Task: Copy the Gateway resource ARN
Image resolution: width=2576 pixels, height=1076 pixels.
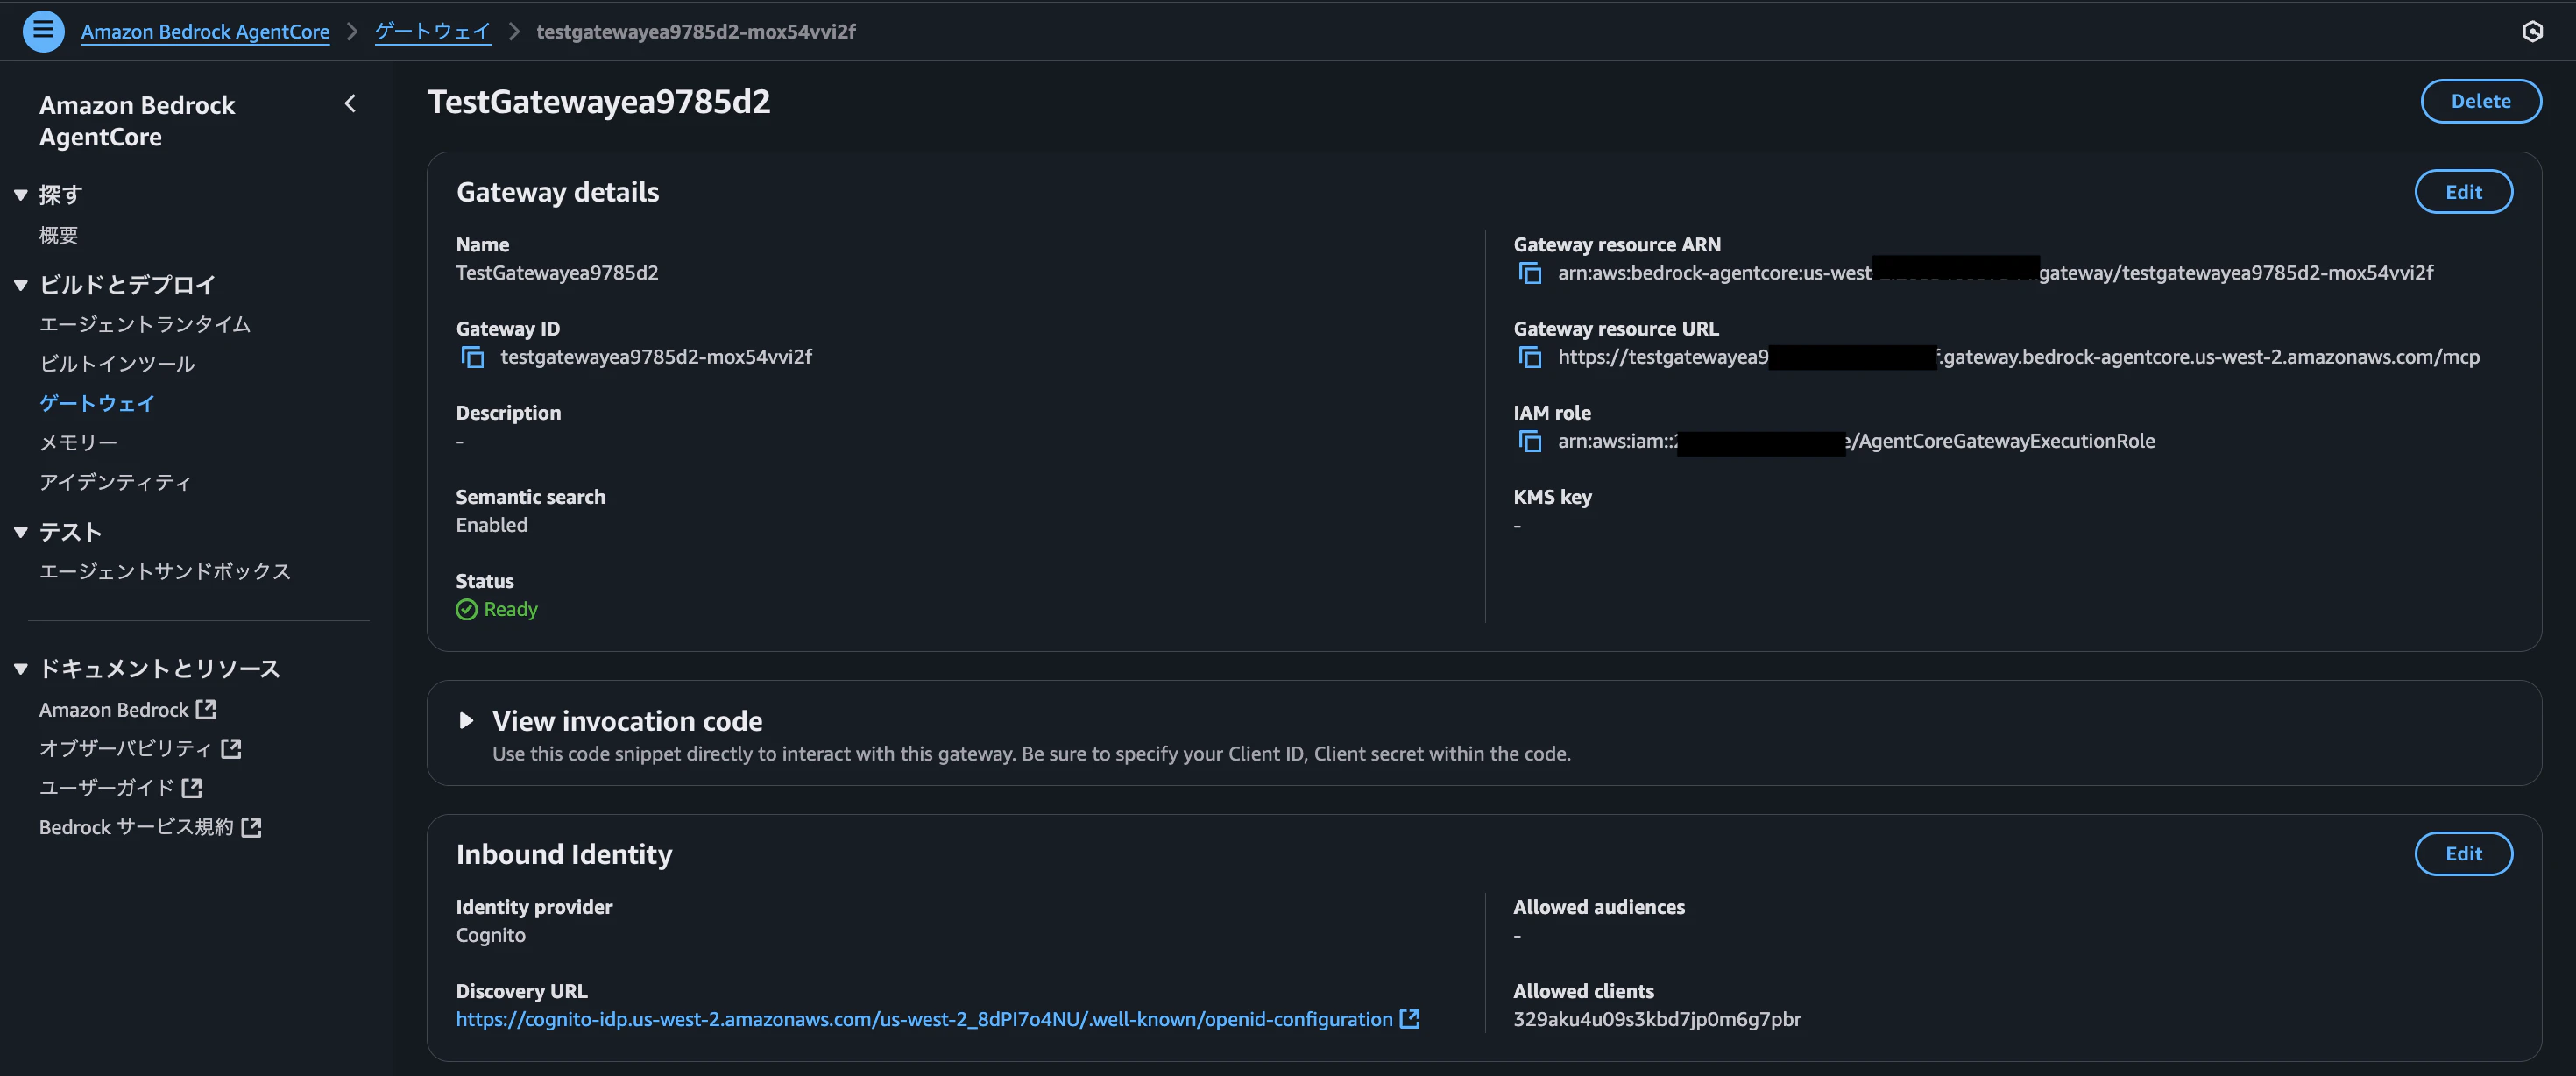Action: (1529, 273)
